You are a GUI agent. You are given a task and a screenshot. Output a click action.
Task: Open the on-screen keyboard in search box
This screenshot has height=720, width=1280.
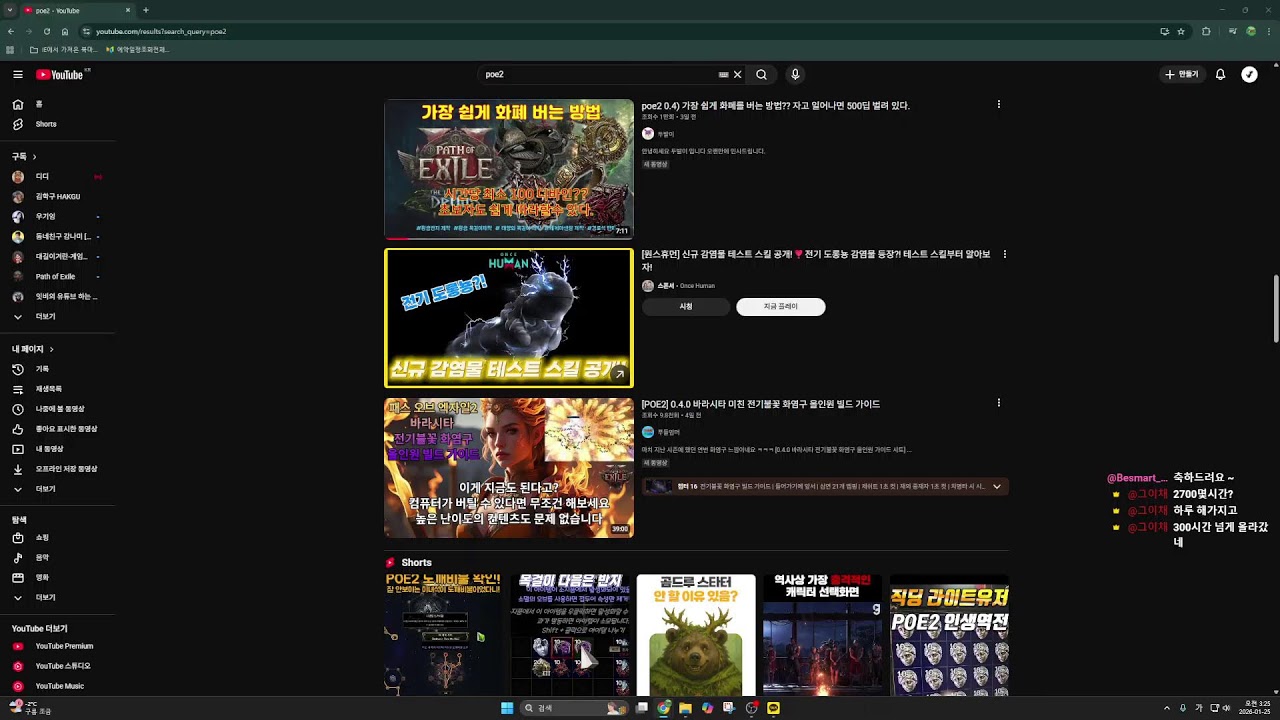coord(723,74)
